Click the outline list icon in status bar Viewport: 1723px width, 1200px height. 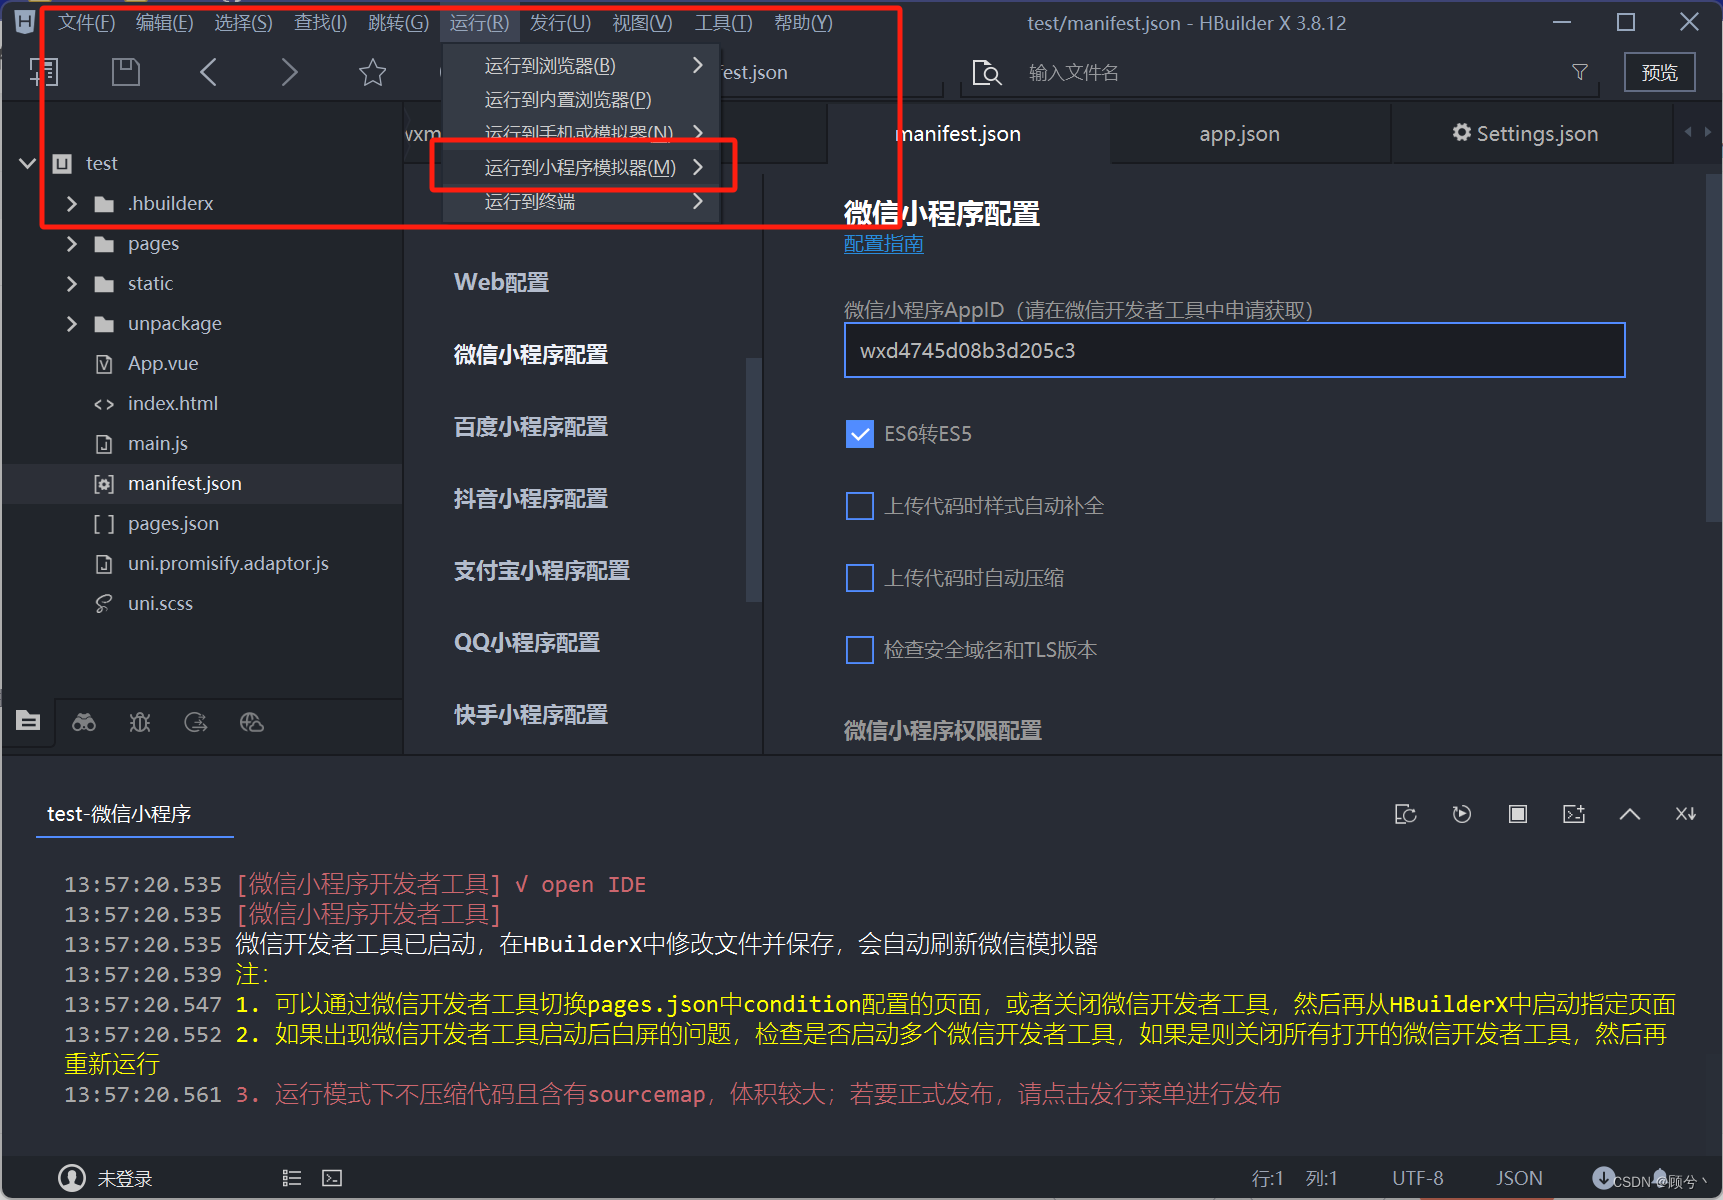click(292, 1178)
